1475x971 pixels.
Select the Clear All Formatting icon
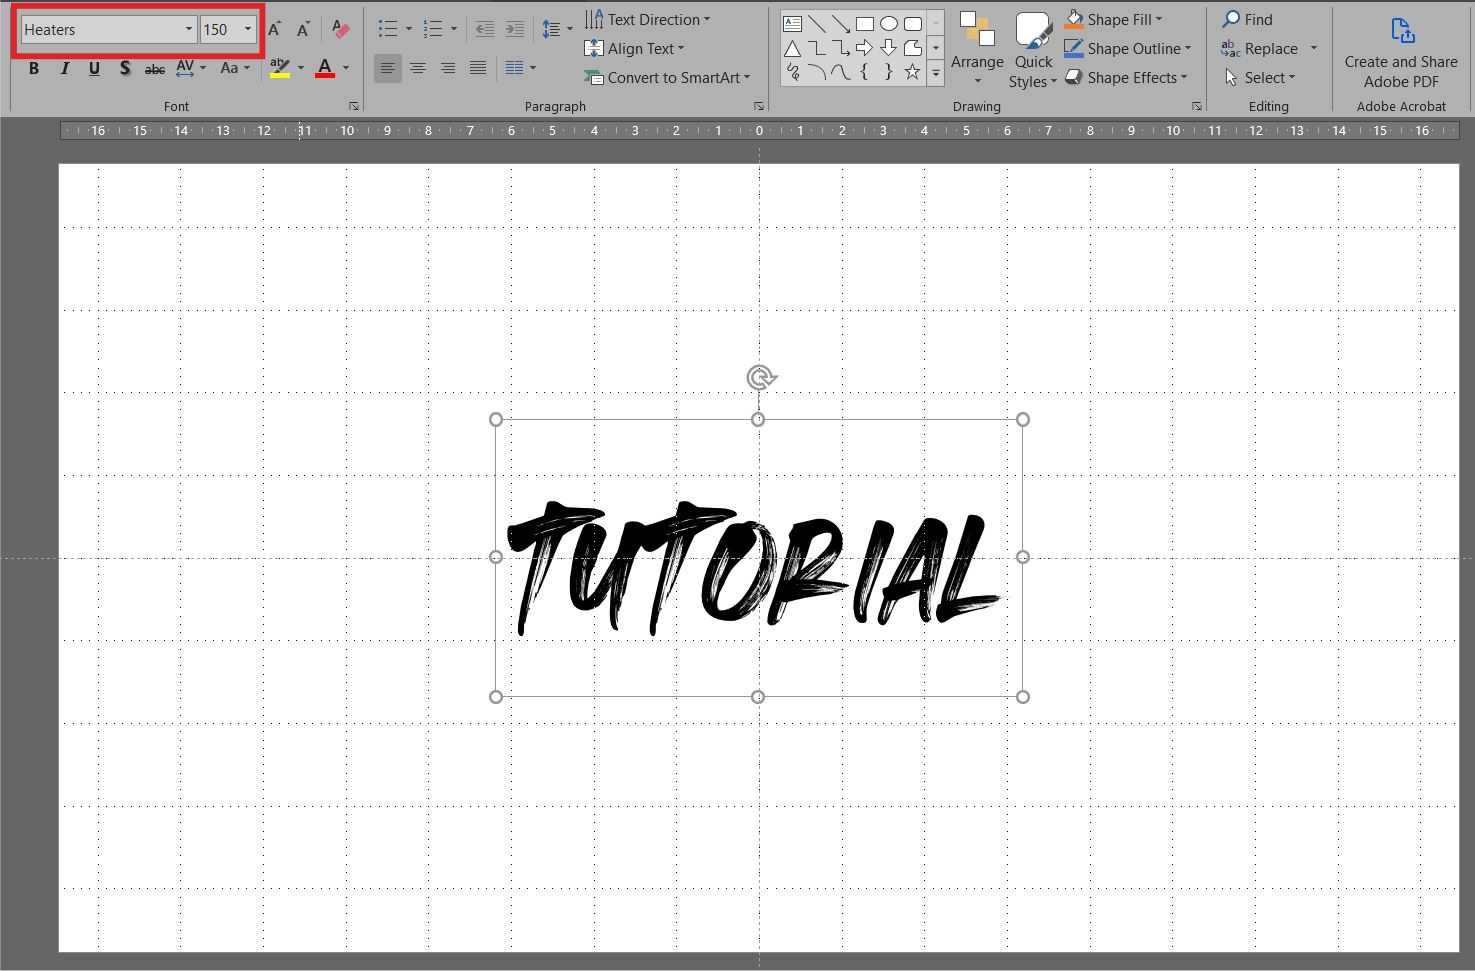point(340,29)
